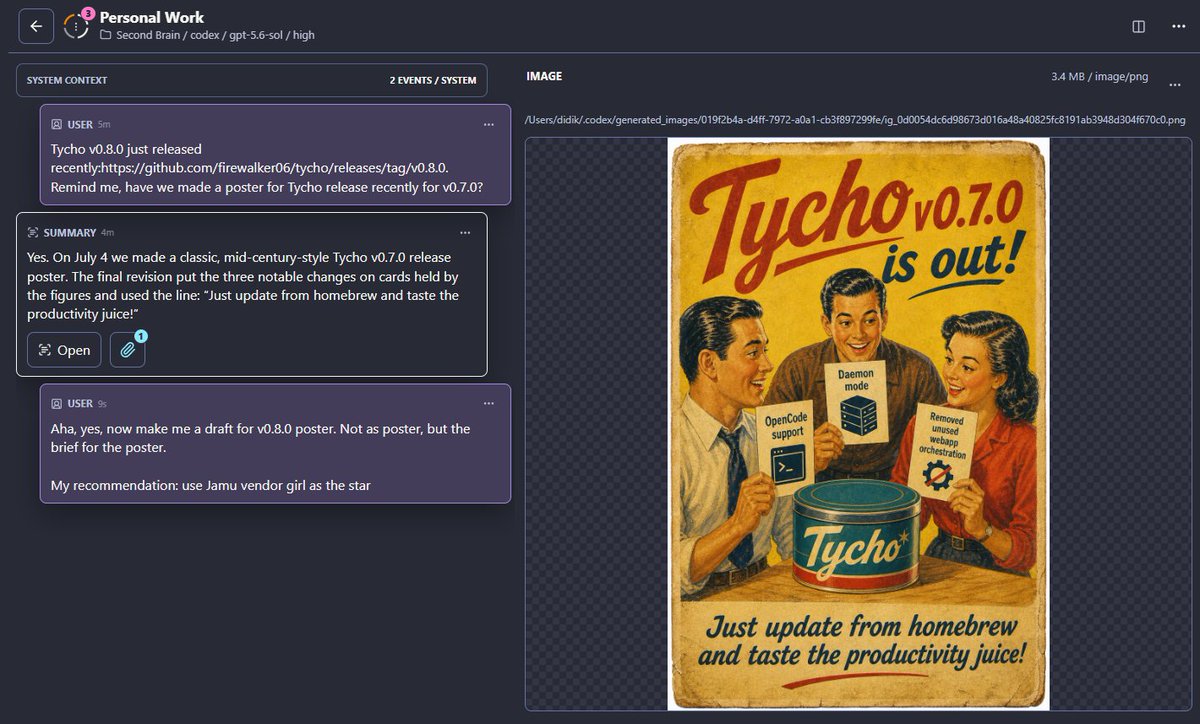The height and width of the screenshot is (724, 1200).
Task: Click '2 EVENTS / SYSTEM' label
Action: [433, 80]
